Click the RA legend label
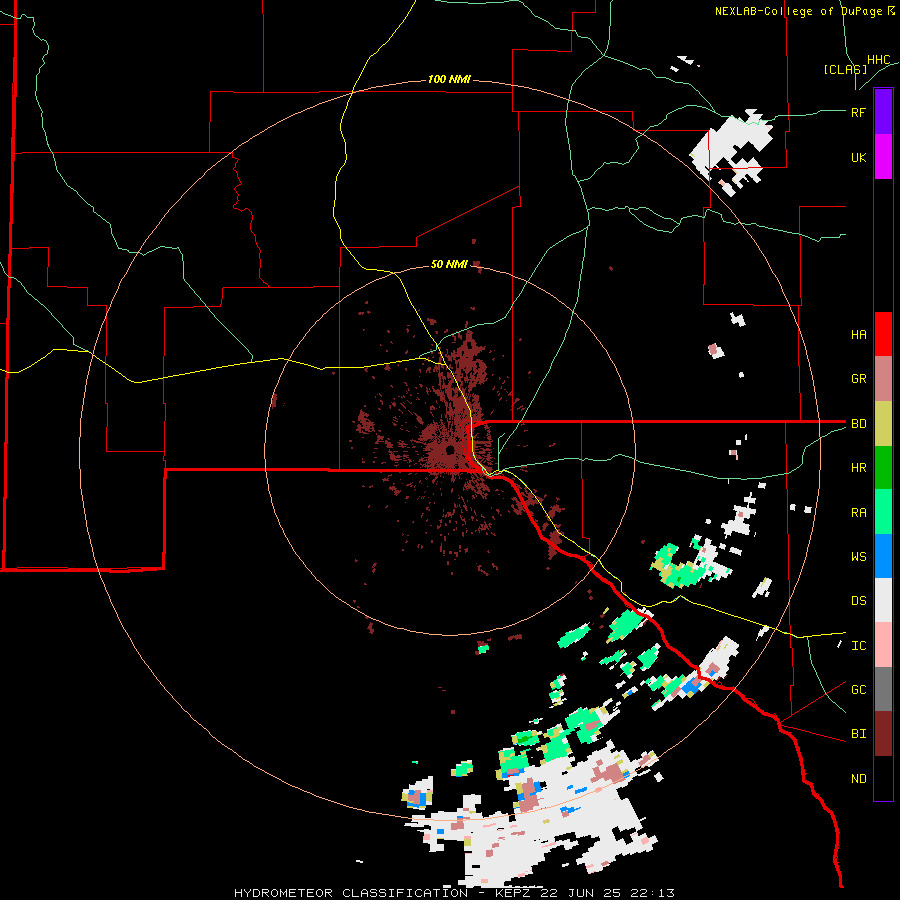The height and width of the screenshot is (900, 900). click(858, 513)
